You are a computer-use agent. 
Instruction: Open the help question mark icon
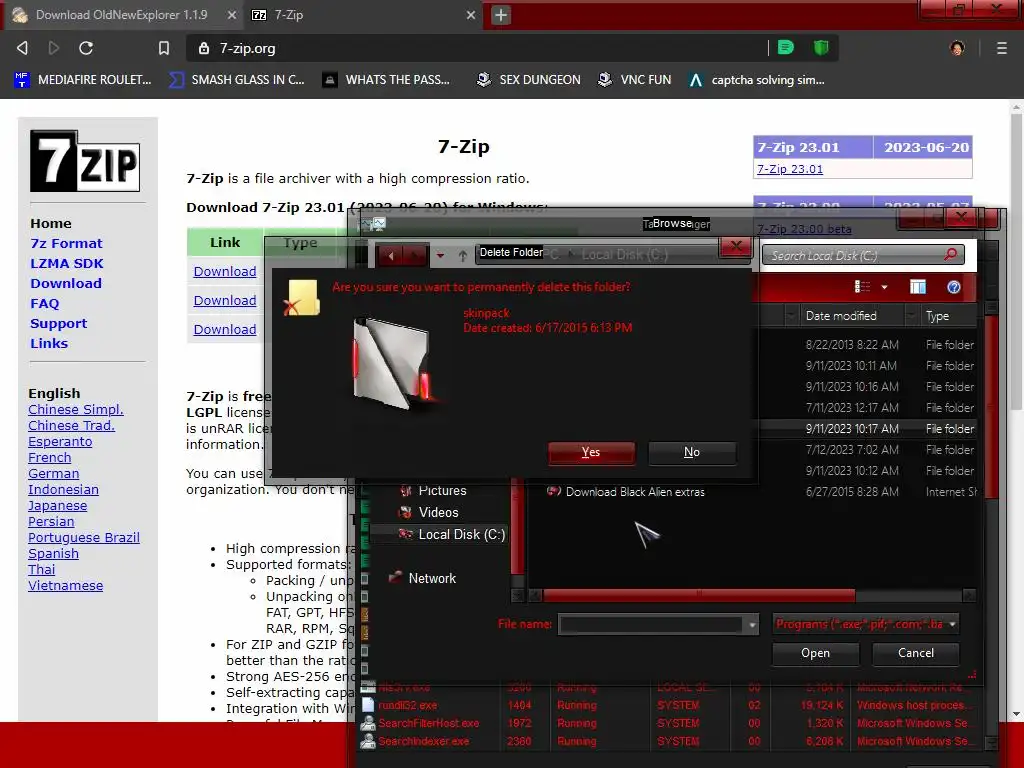click(953, 287)
